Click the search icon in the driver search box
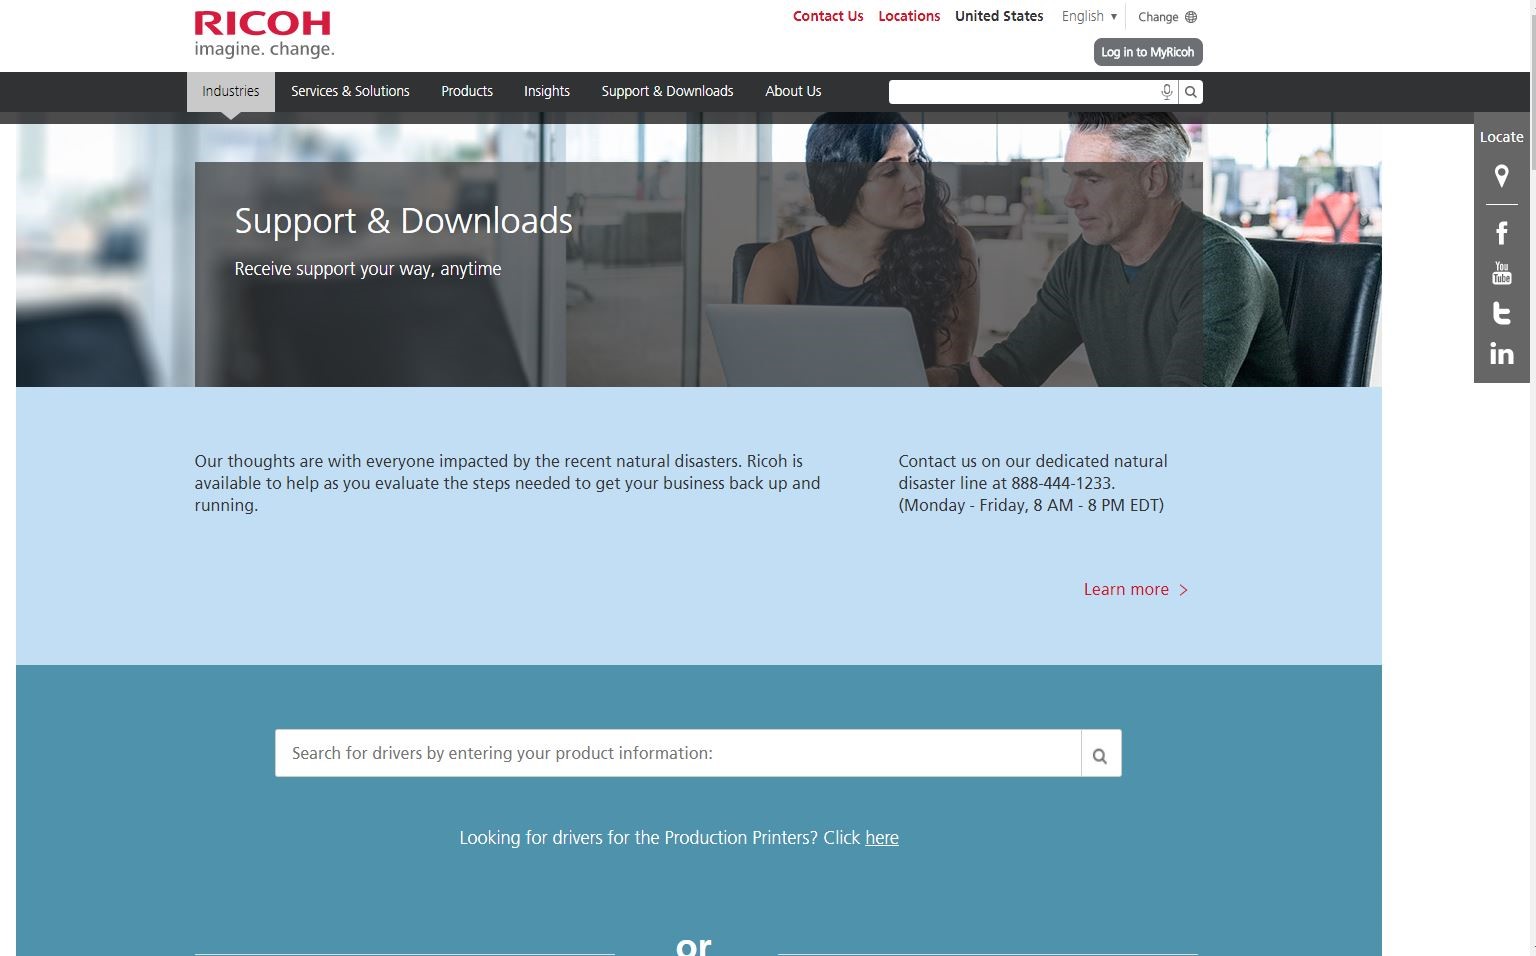Viewport: 1536px width, 956px height. coord(1100,753)
